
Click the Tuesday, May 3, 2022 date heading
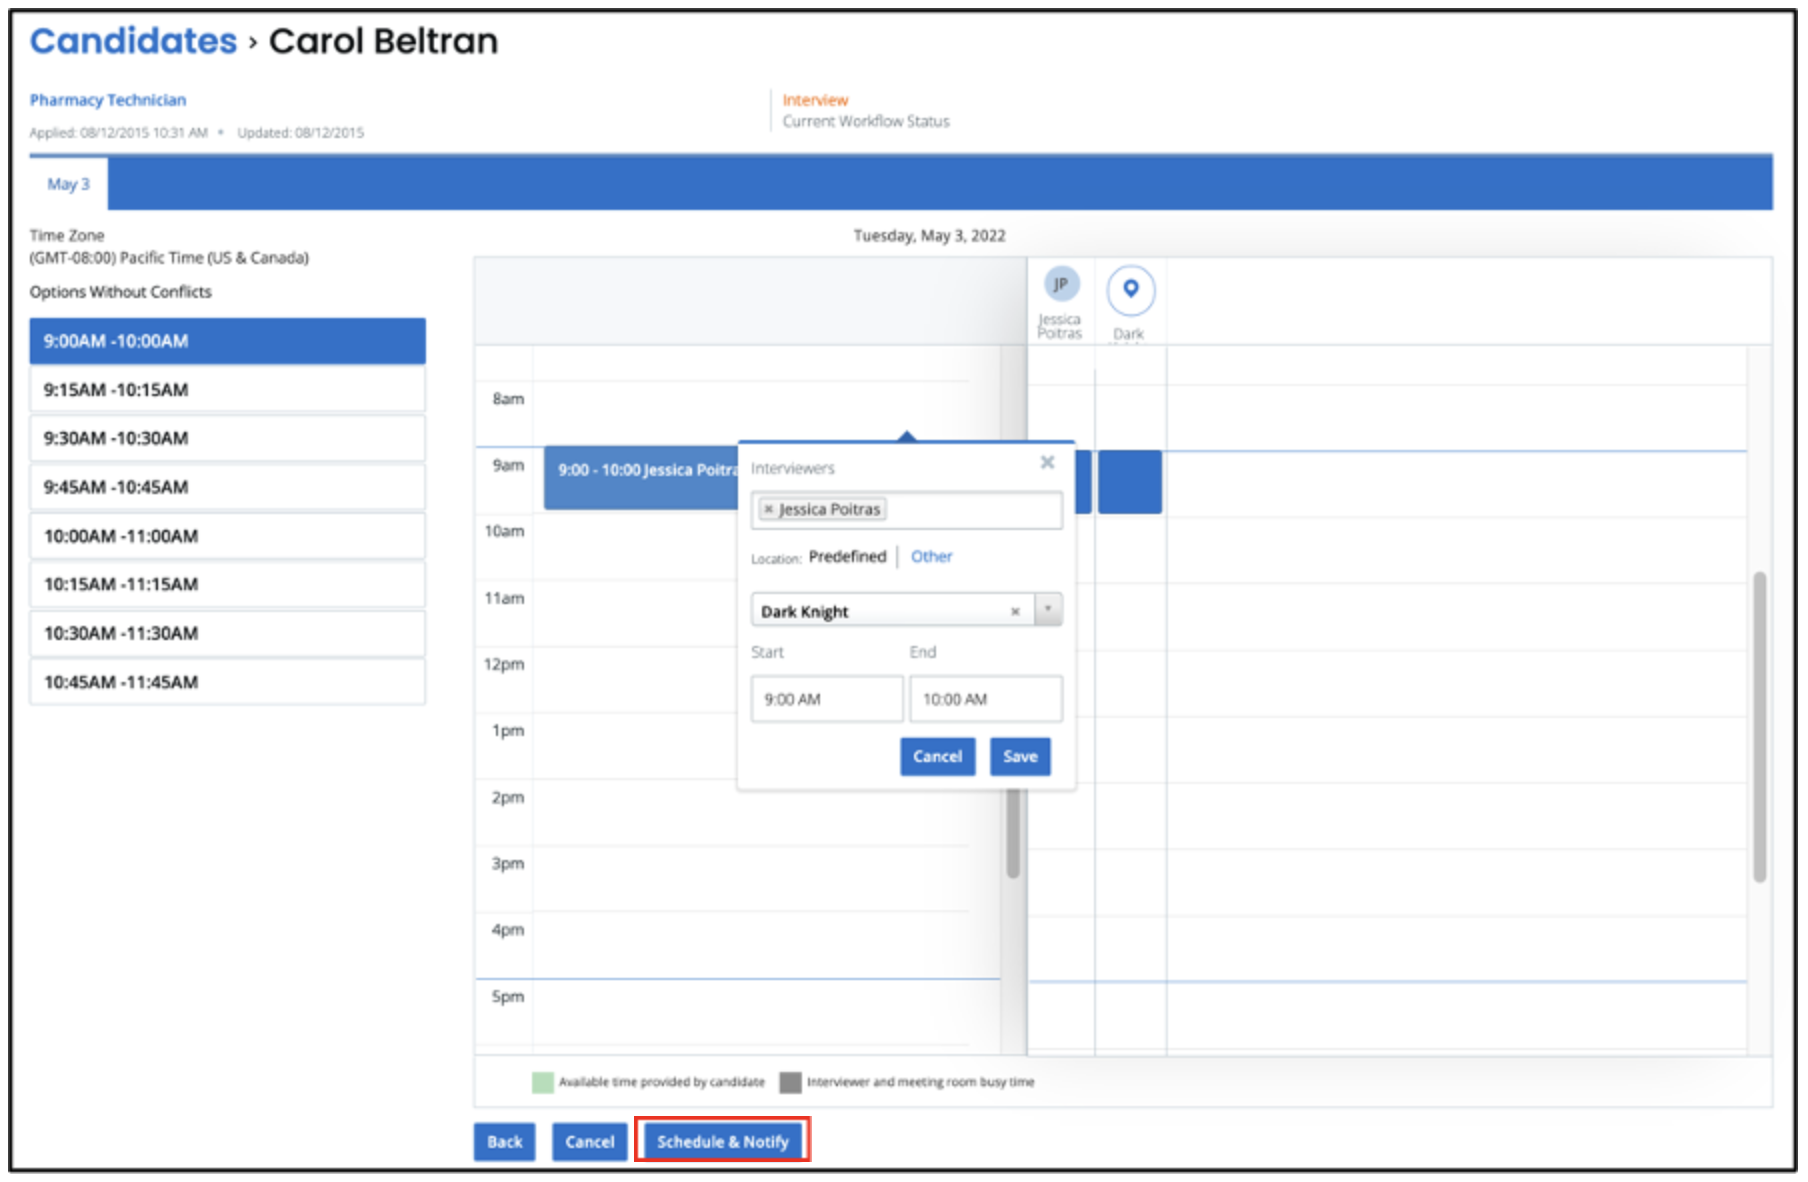[x=929, y=236]
